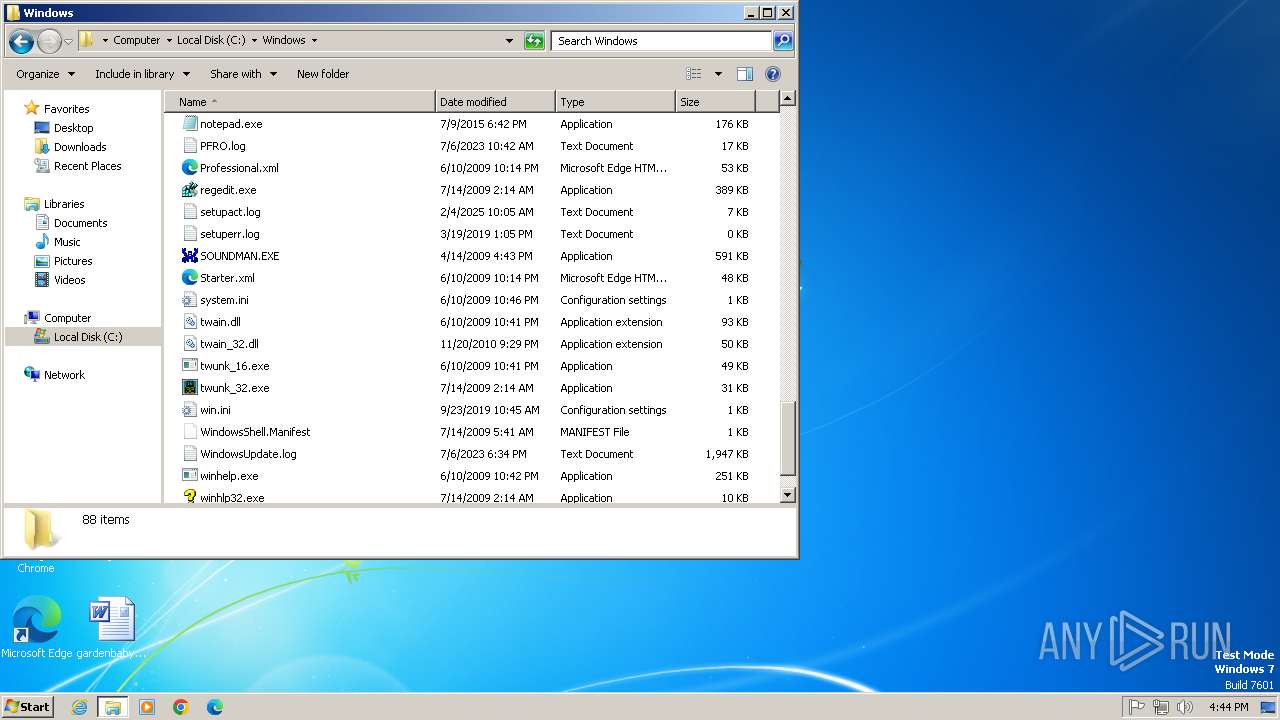Screen dimensions: 1280x720
Task: Open the recent pages dropdown arrow
Action: [x=68, y=41]
